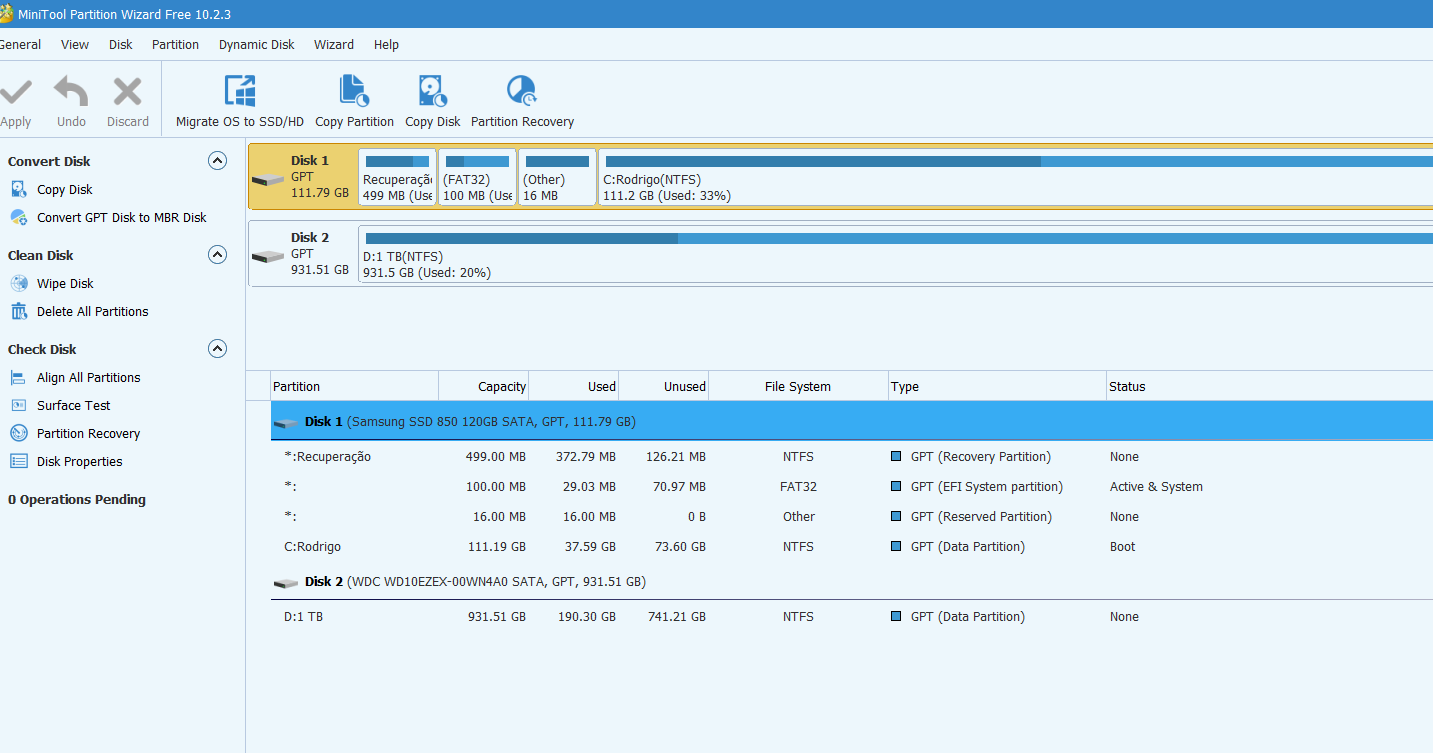
Task: Click Disk 1 drive icon in disk map
Action: [268, 179]
